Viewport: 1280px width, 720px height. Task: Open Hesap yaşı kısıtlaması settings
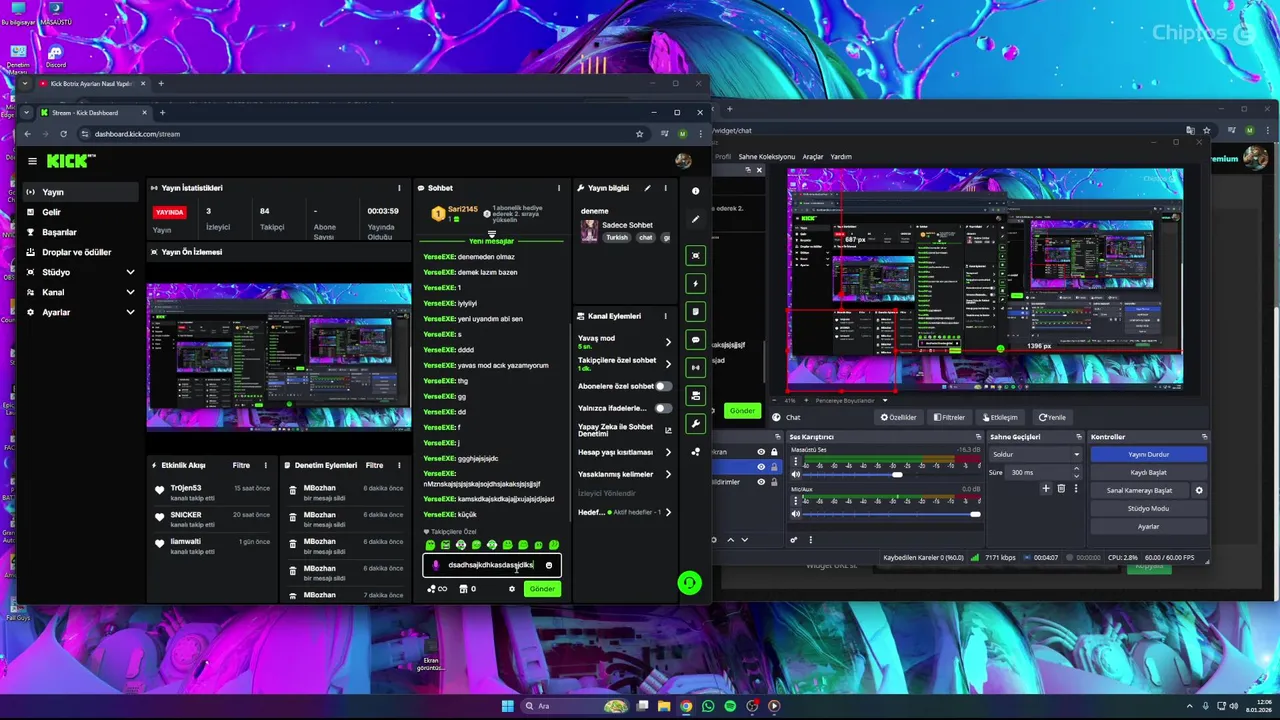point(668,452)
